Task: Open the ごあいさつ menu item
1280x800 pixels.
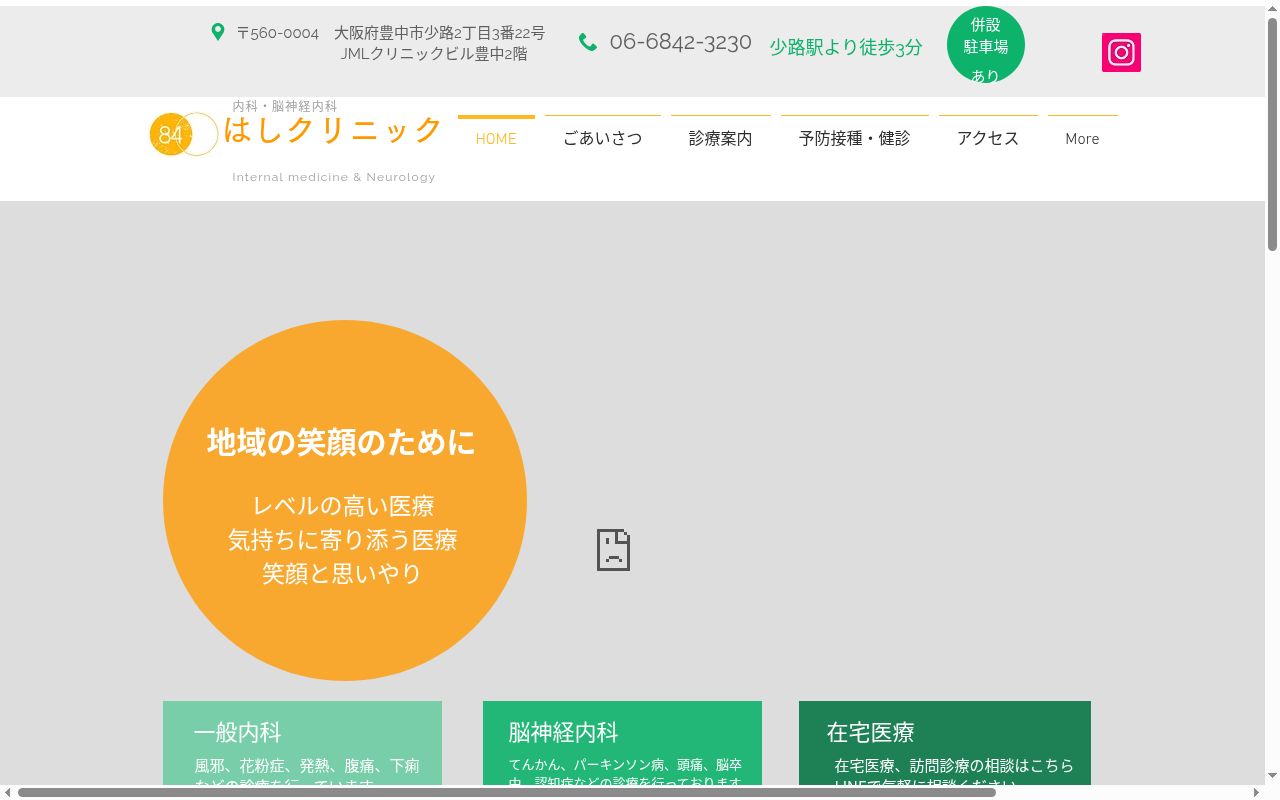Action: pyautogui.click(x=603, y=139)
